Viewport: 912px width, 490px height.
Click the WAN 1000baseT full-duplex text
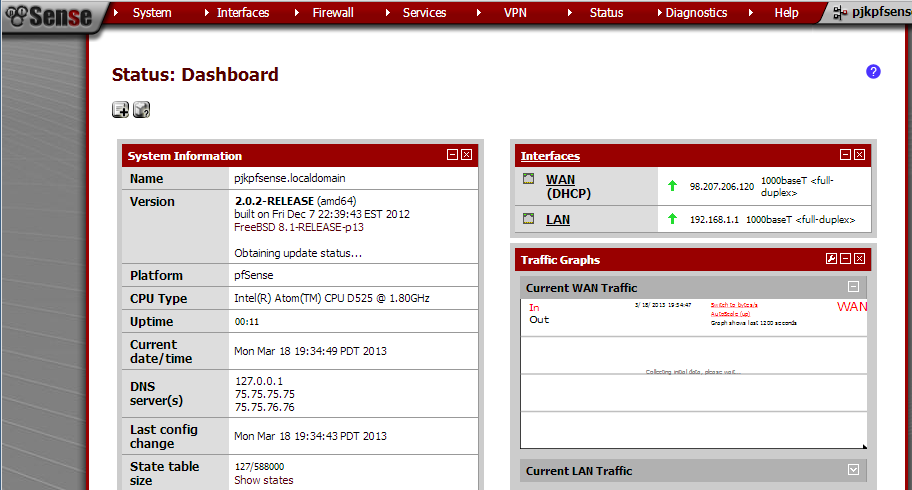797,186
